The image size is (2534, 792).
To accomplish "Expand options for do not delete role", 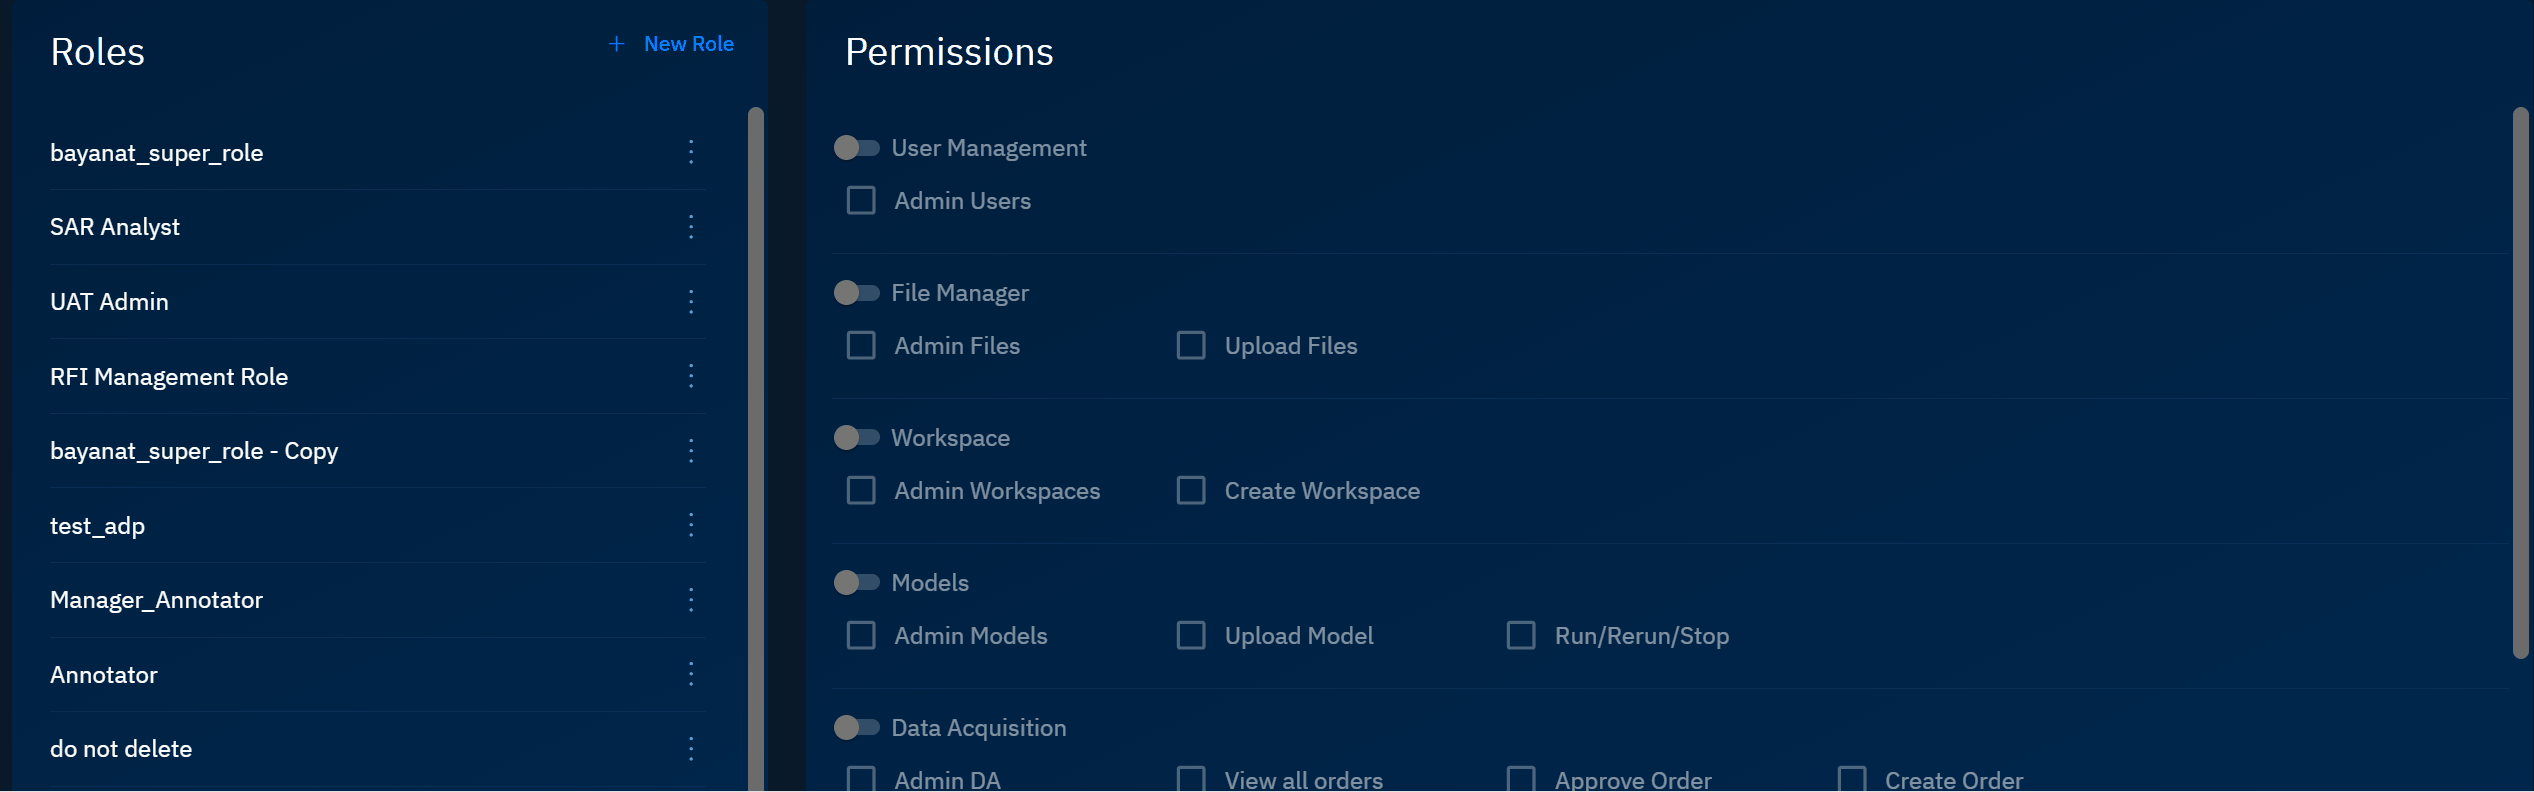I will (x=691, y=749).
